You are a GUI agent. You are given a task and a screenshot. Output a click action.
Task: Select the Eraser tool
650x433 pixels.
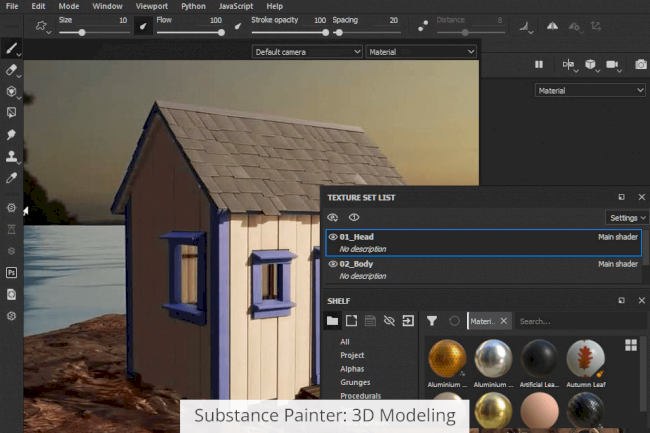(x=11, y=70)
